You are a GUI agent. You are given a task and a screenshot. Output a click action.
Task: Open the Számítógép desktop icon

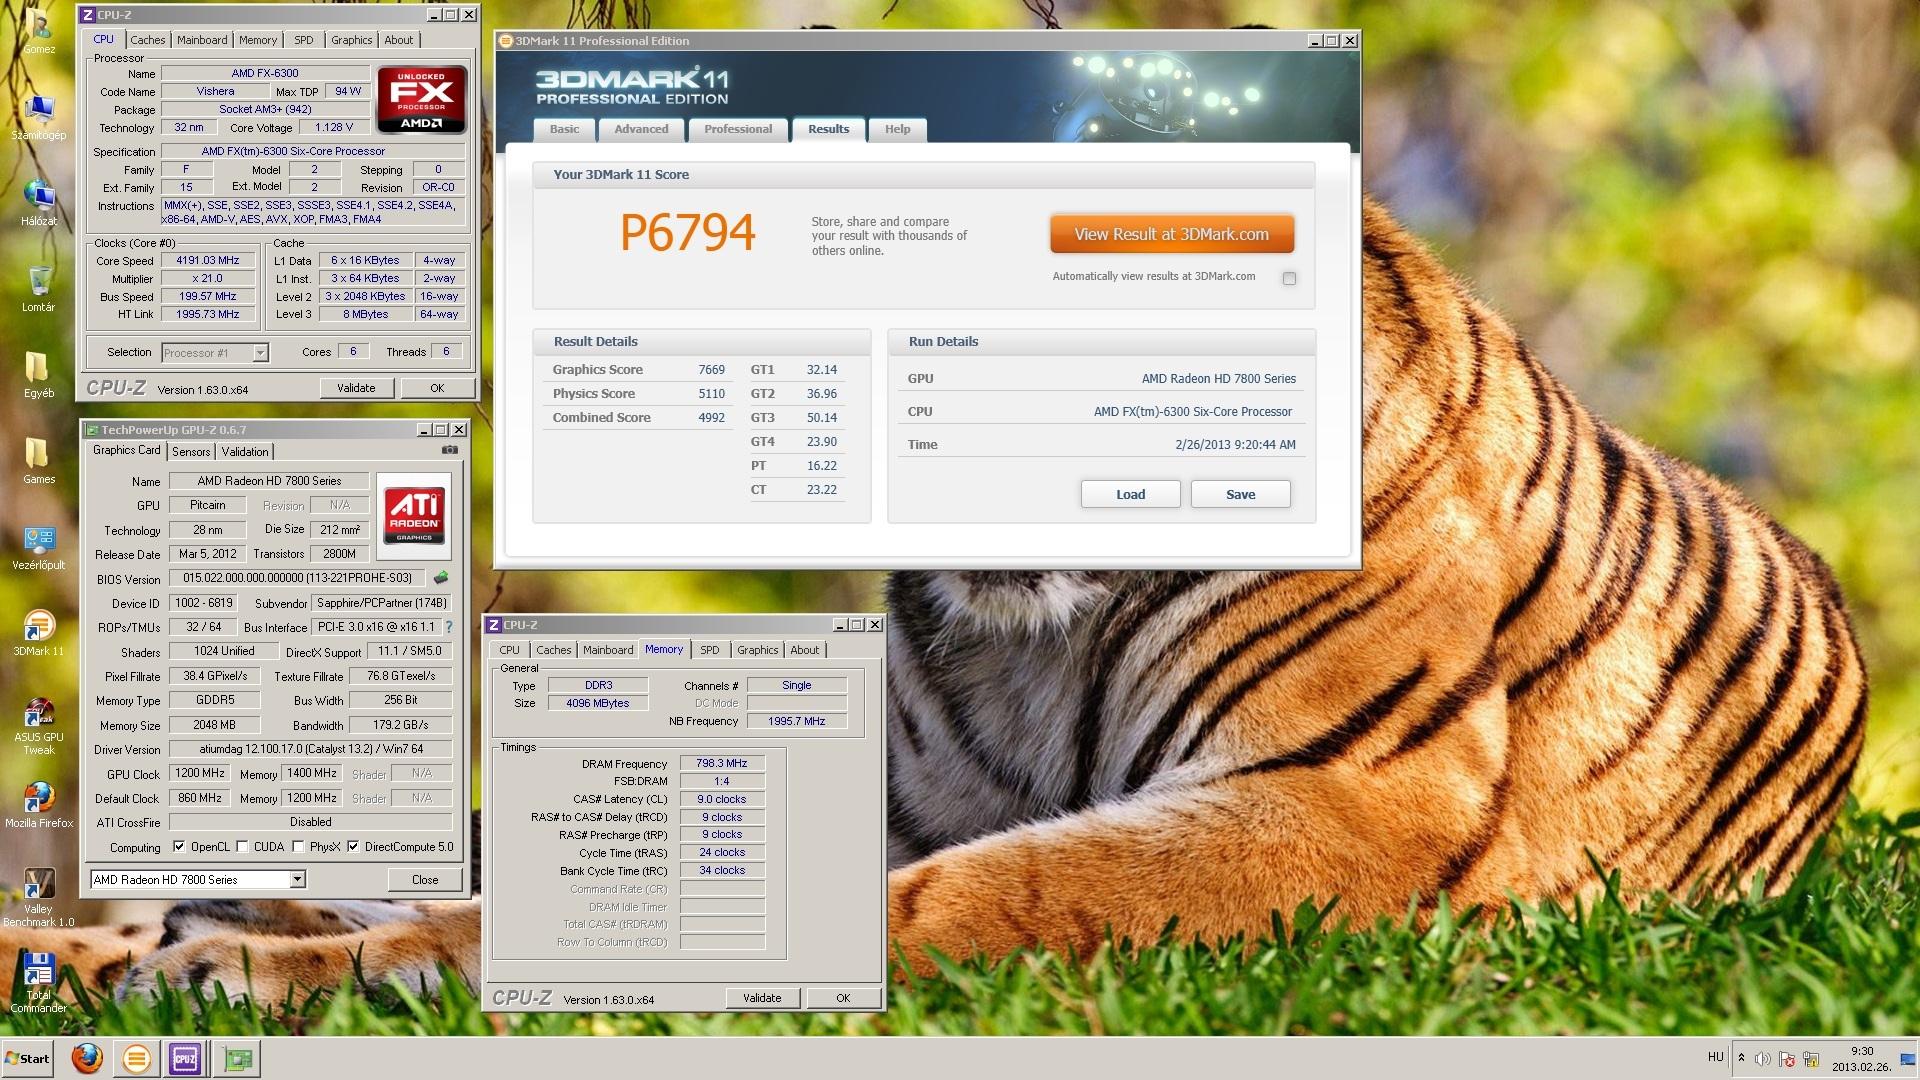click(x=38, y=118)
